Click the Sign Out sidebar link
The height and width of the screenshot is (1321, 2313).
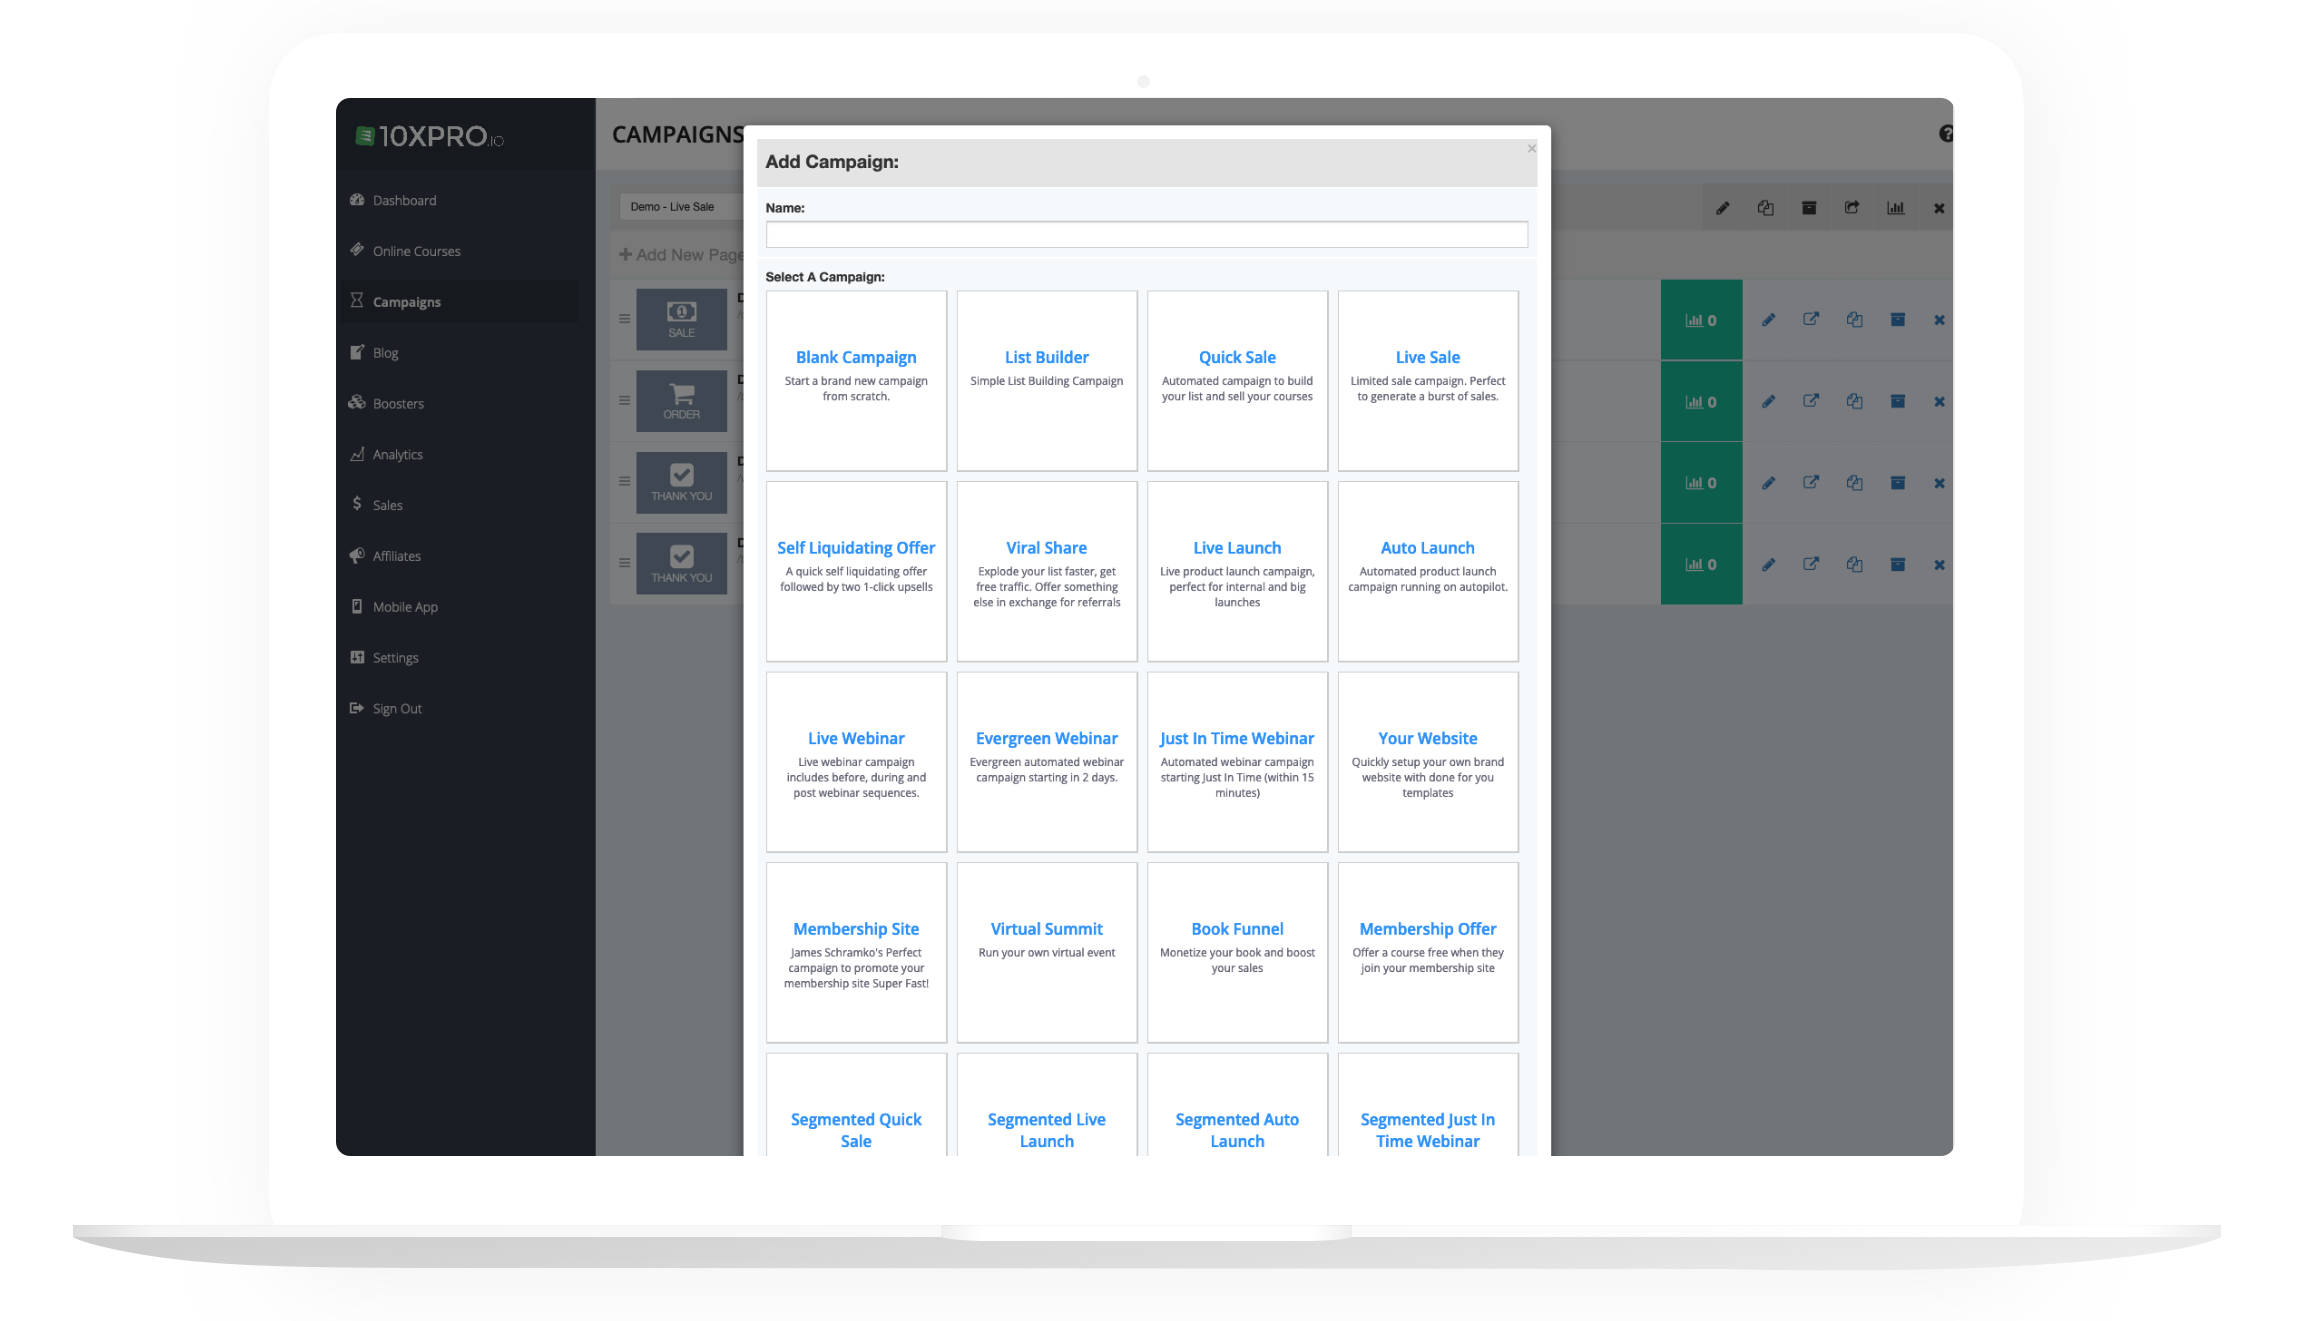(x=397, y=709)
